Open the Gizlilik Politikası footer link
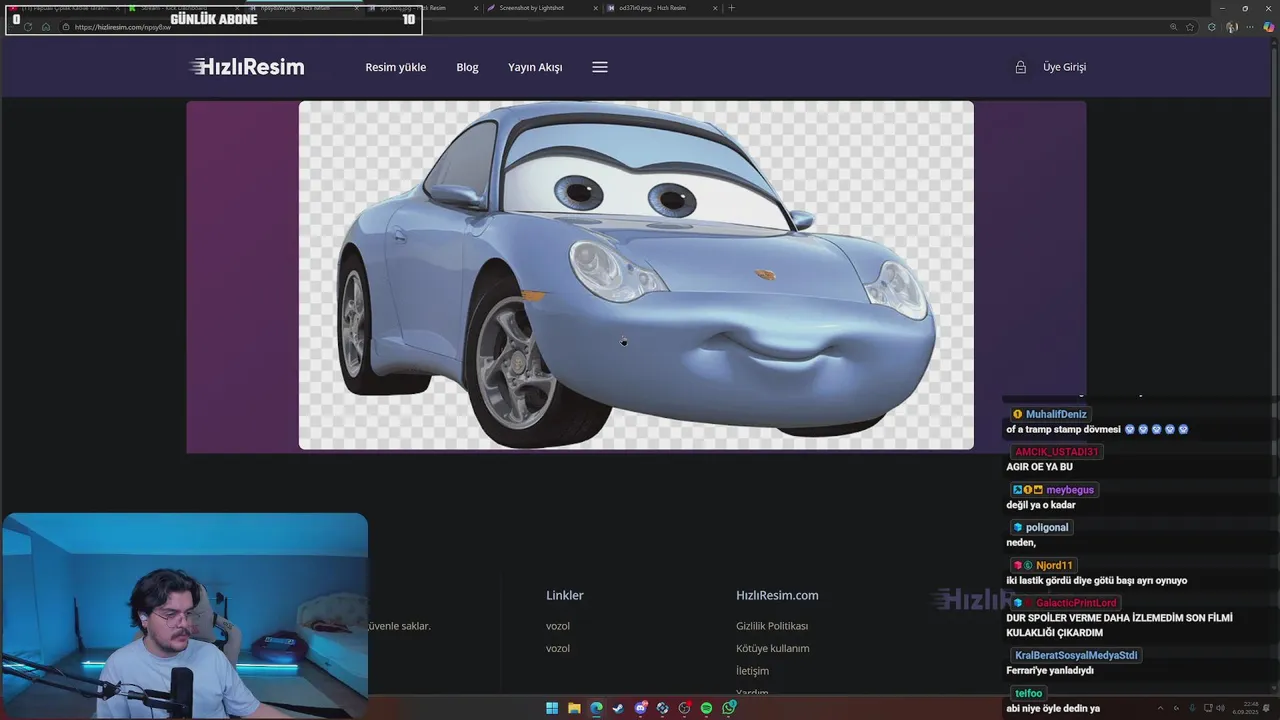1280x720 pixels. pos(772,626)
